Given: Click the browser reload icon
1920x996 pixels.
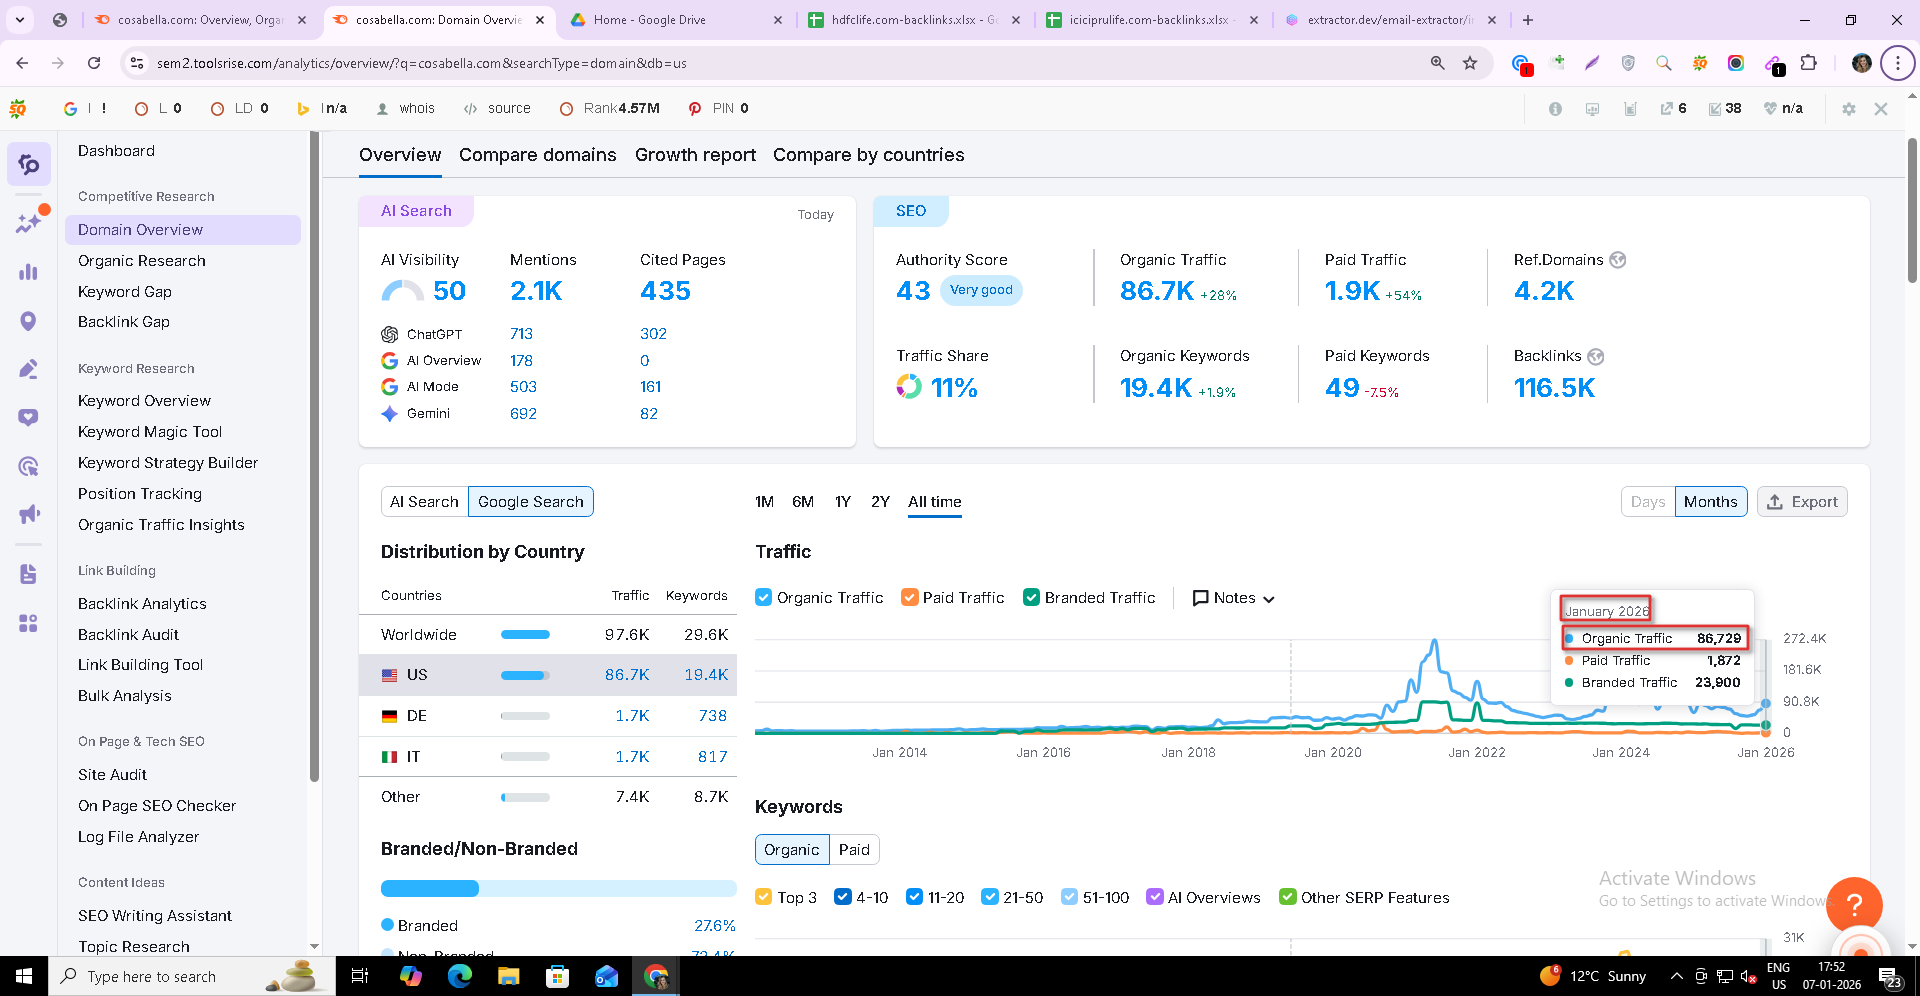Looking at the screenshot, I should point(94,63).
